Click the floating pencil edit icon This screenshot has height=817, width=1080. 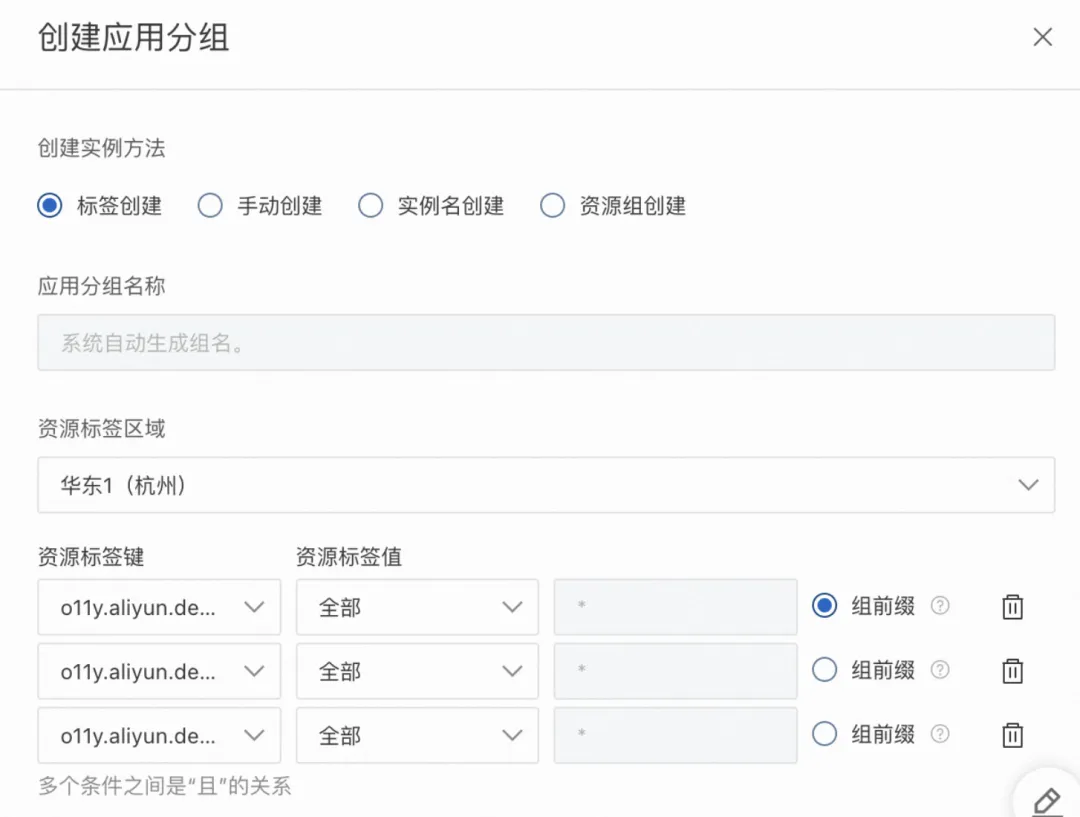point(1048,801)
